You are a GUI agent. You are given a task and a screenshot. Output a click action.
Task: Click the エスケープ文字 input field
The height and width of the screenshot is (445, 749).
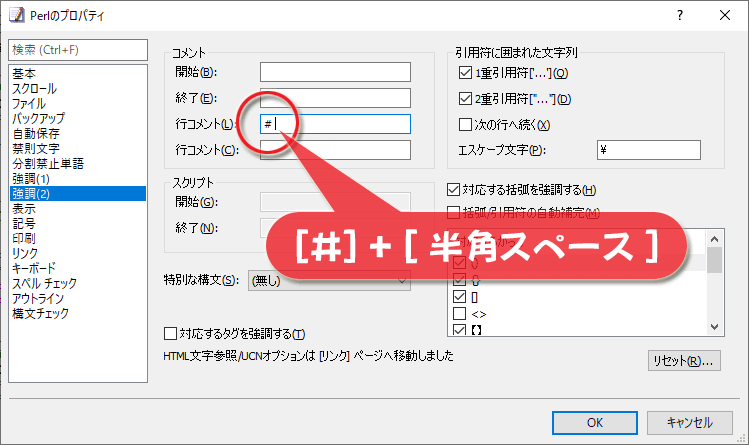(649, 150)
